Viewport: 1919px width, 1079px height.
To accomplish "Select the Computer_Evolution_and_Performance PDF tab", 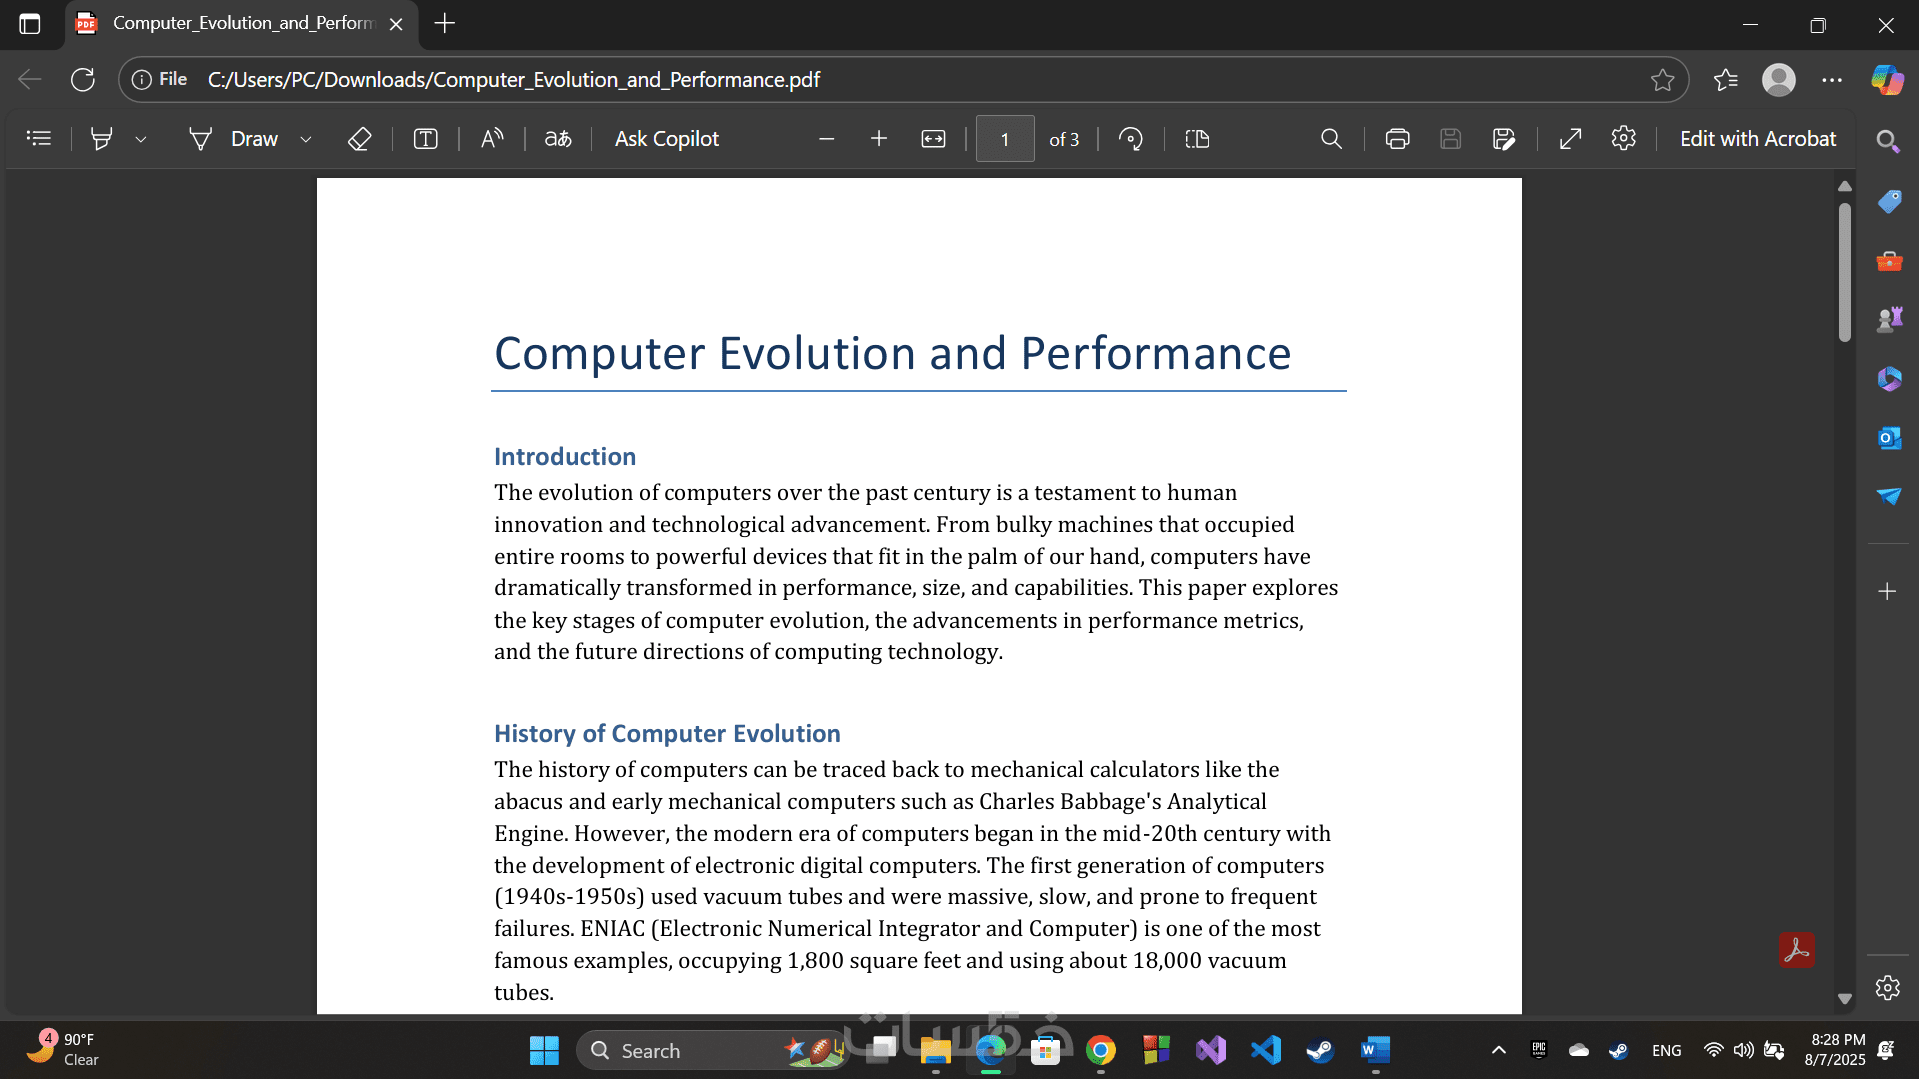I will [240, 24].
